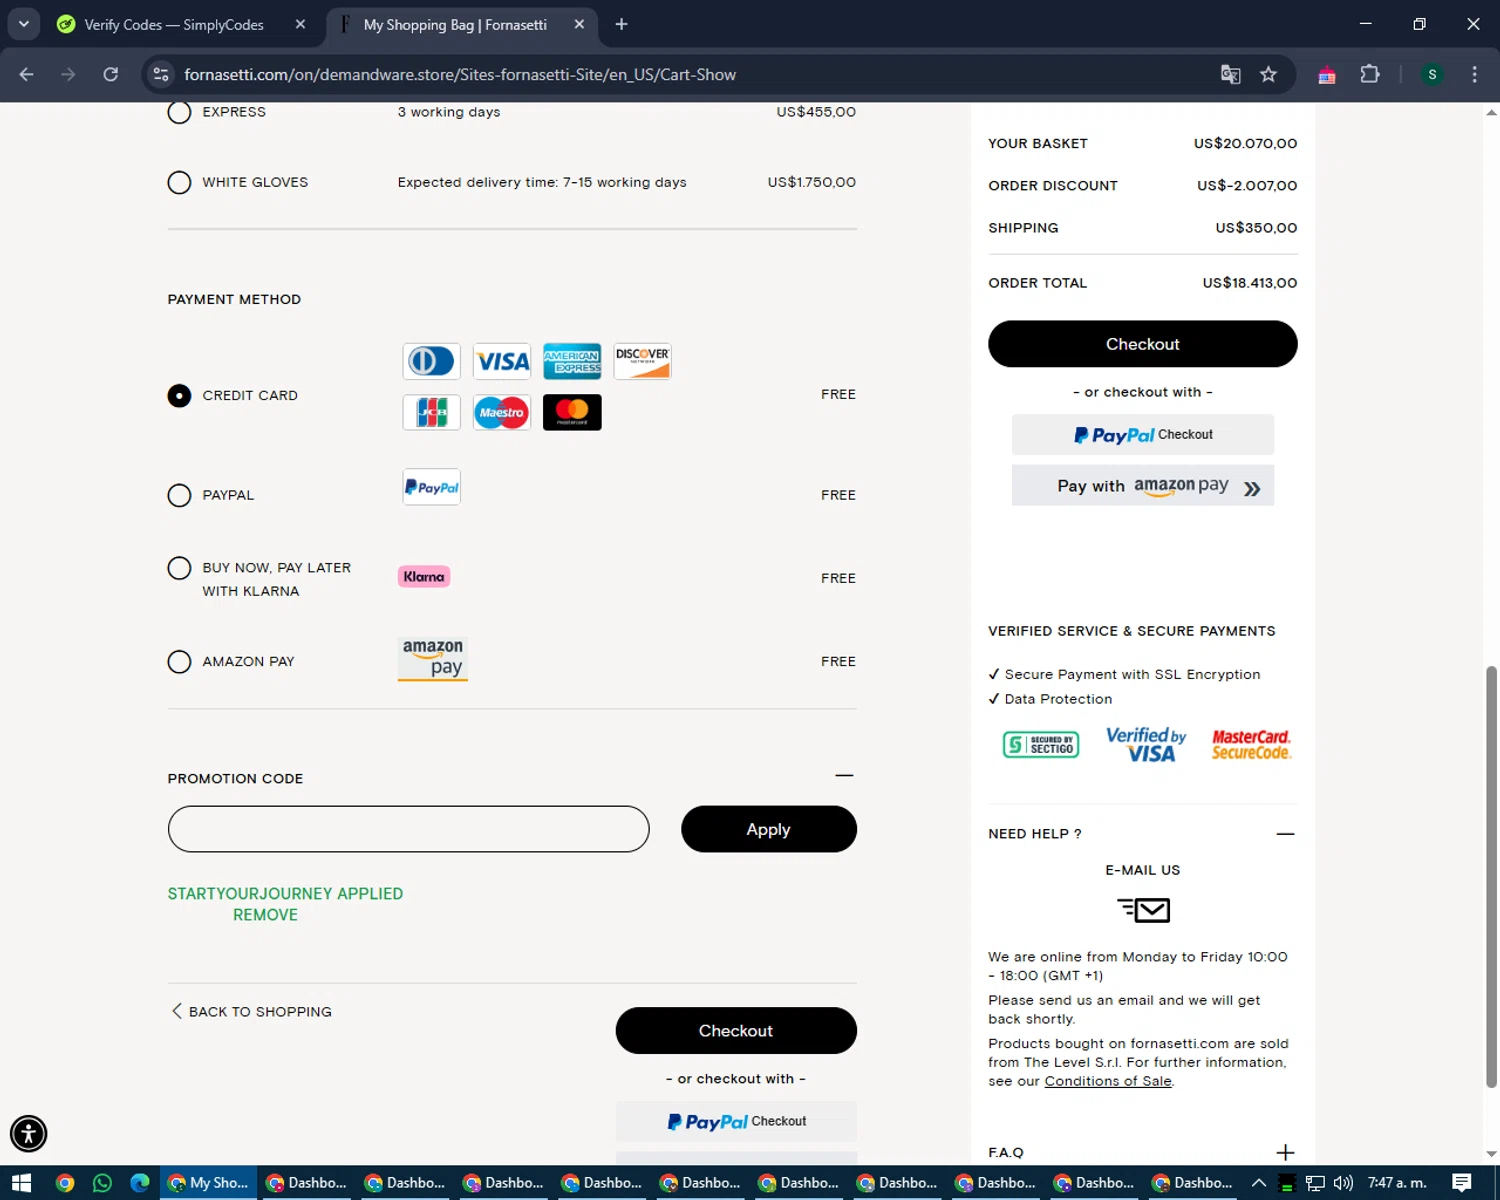Click the page vertical scrollbar thumb
This screenshot has height=1200, width=1500.
[1491, 876]
